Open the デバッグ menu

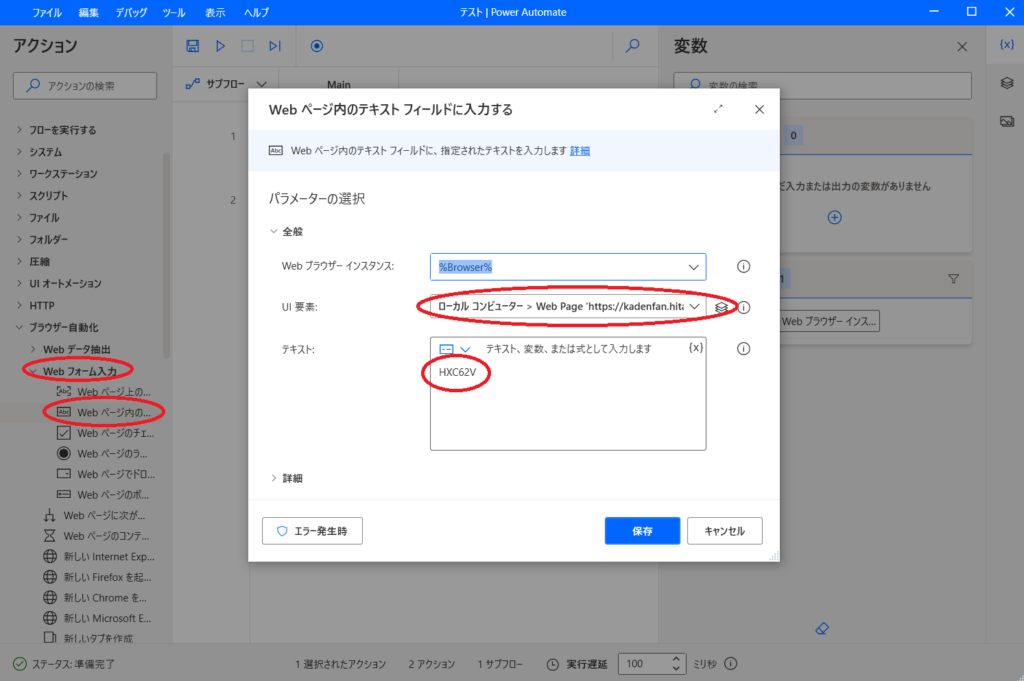tap(131, 12)
